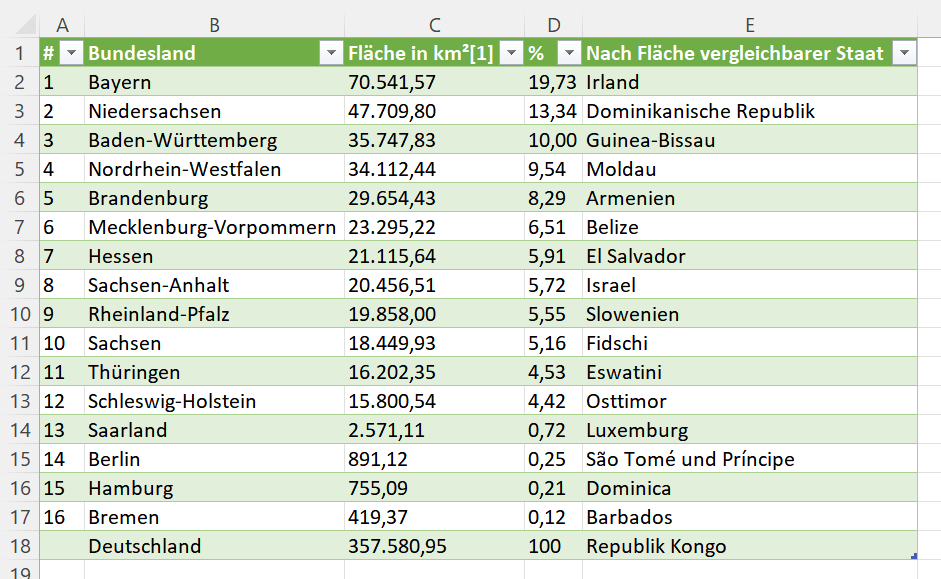Select column E header
The height and width of the screenshot is (579, 941).
pyautogui.click(x=750, y=25)
